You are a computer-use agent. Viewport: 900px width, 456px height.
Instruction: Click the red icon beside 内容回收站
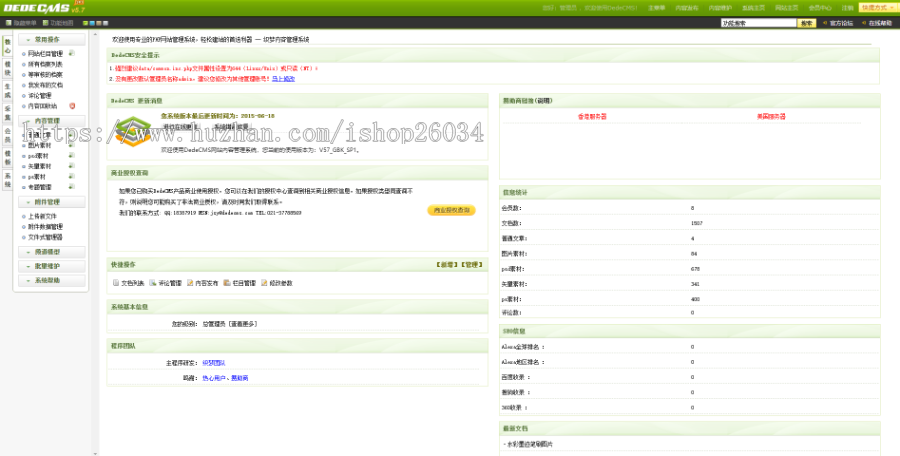coord(71,105)
